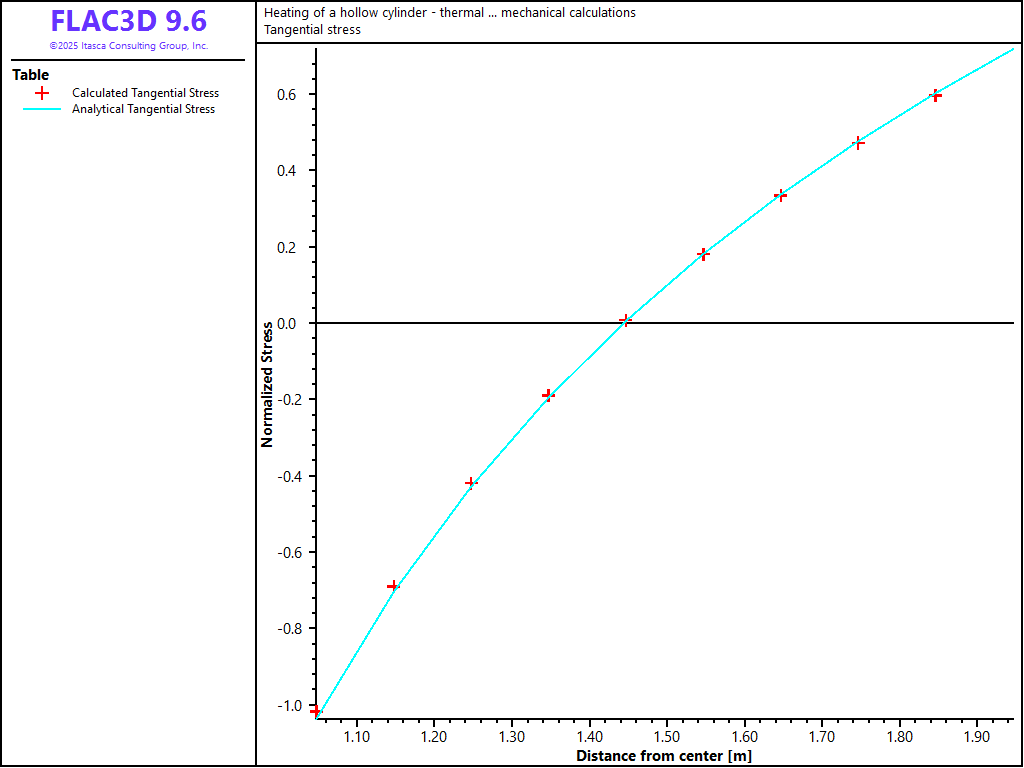Open the Itasca Consulting Group copyright text
1024x768 pixels.
coord(128,46)
